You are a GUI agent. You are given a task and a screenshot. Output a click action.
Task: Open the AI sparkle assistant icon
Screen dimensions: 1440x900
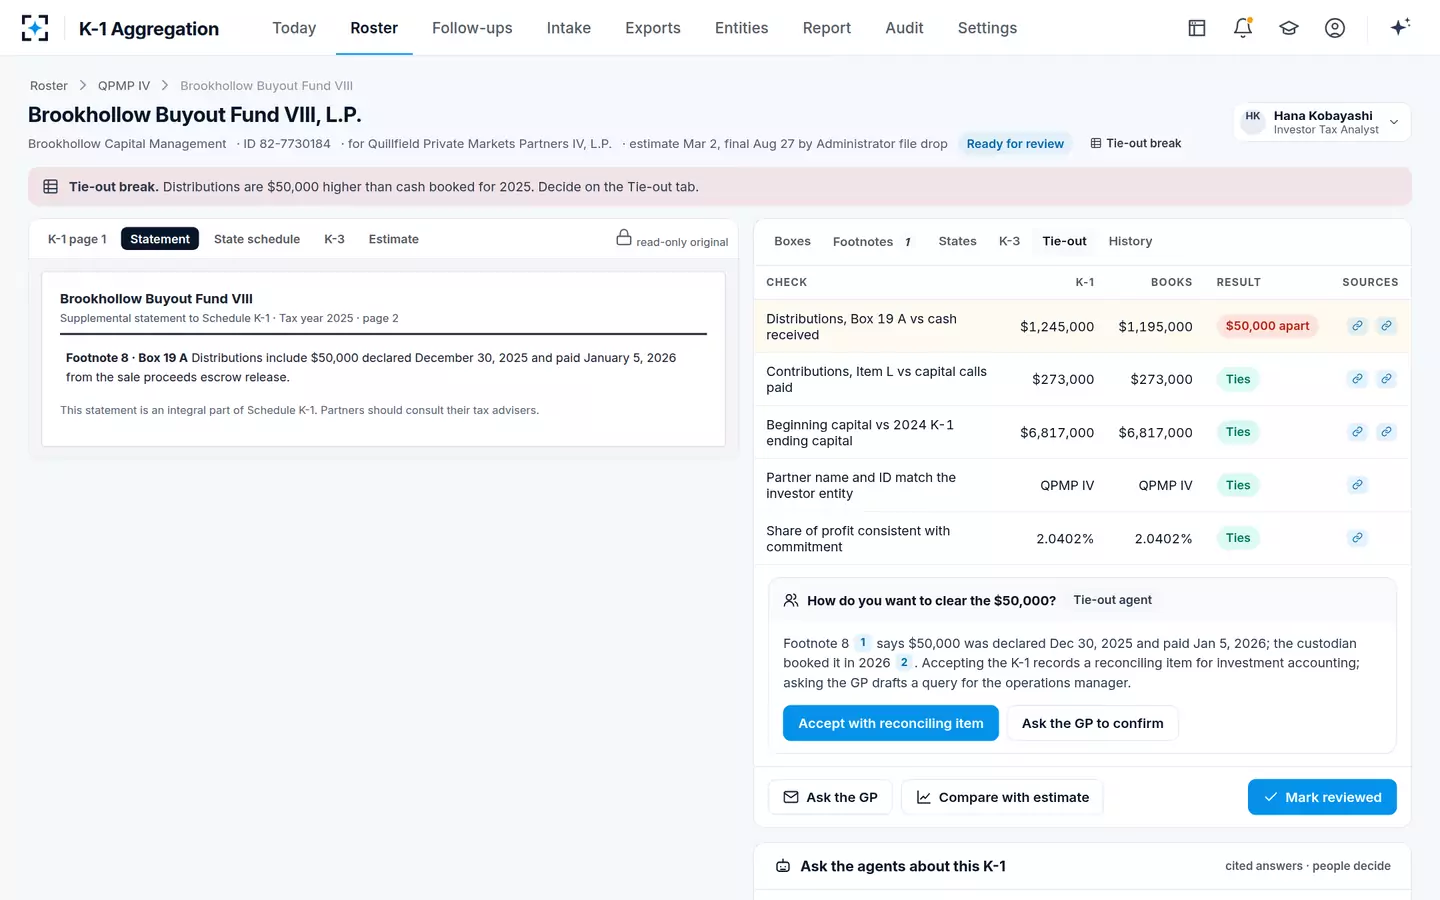(1400, 27)
